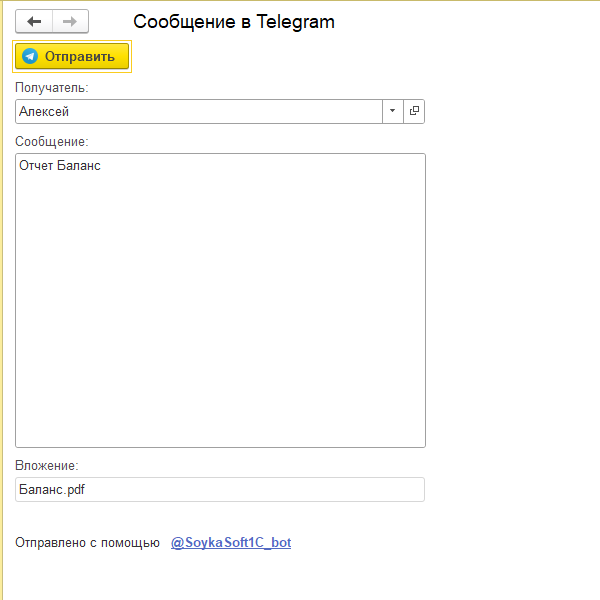The height and width of the screenshot is (600, 600).
Task: Expand the Получатель dropdown list
Action: click(392, 111)
